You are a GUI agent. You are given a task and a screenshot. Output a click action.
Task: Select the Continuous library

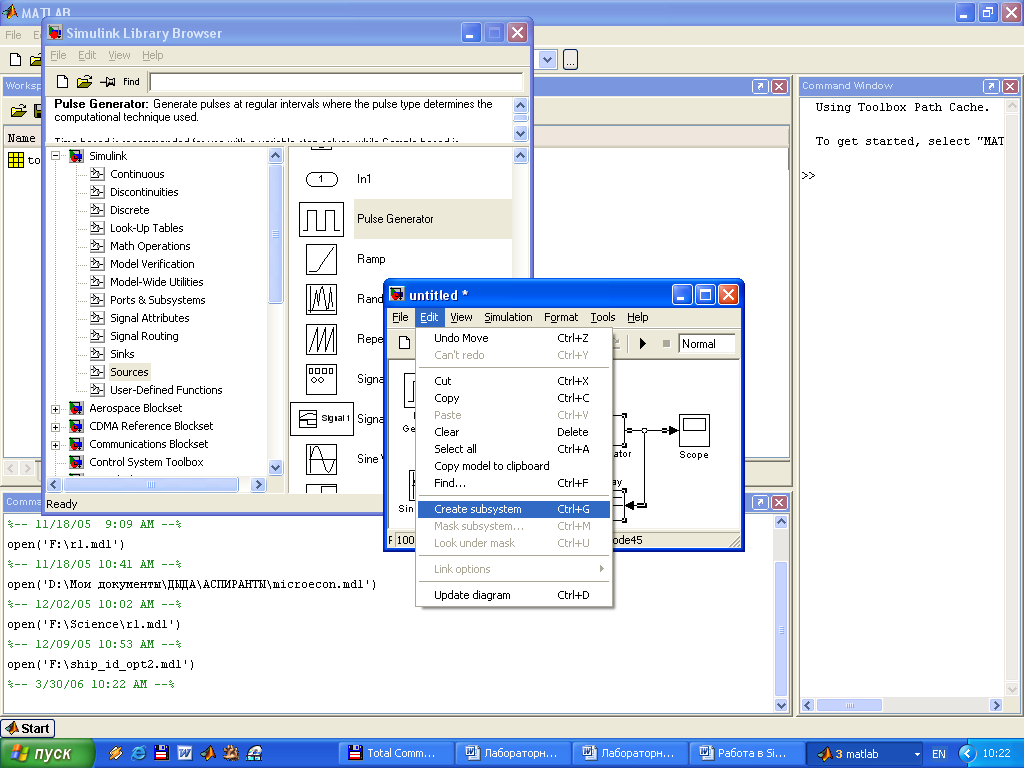pyautogui.click(x=137, y=174)
